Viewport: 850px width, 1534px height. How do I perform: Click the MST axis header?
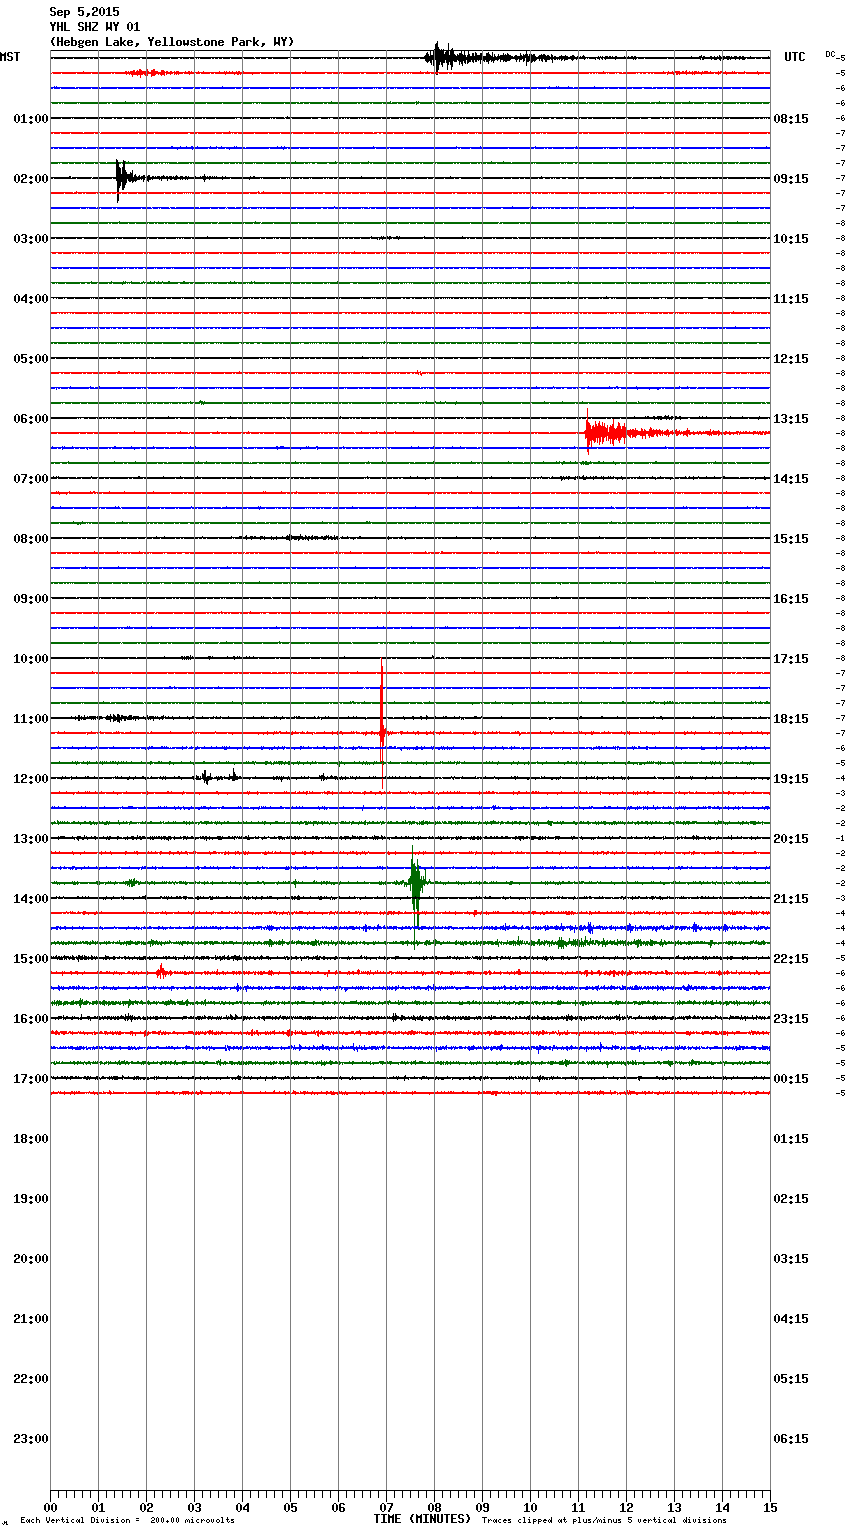pos(10,57)
